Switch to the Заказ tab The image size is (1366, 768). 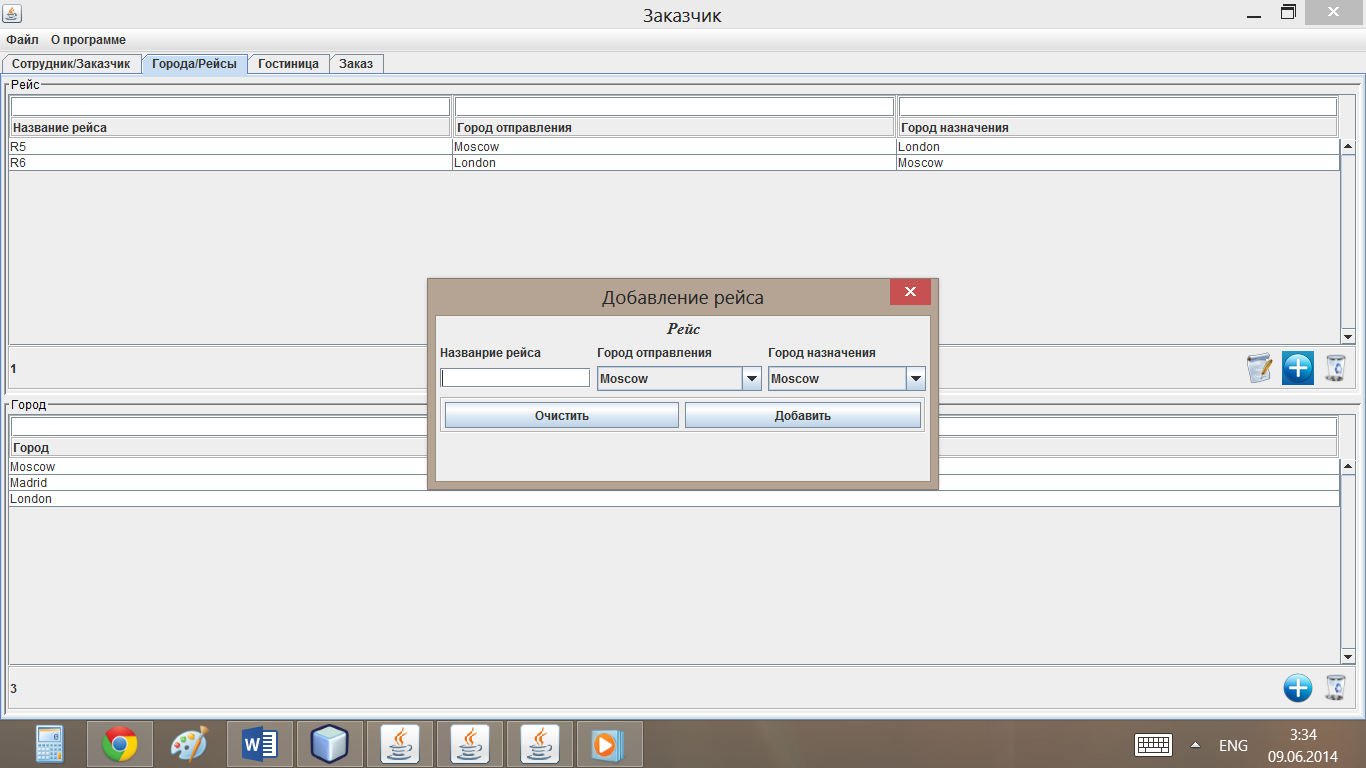click(355, 64)
